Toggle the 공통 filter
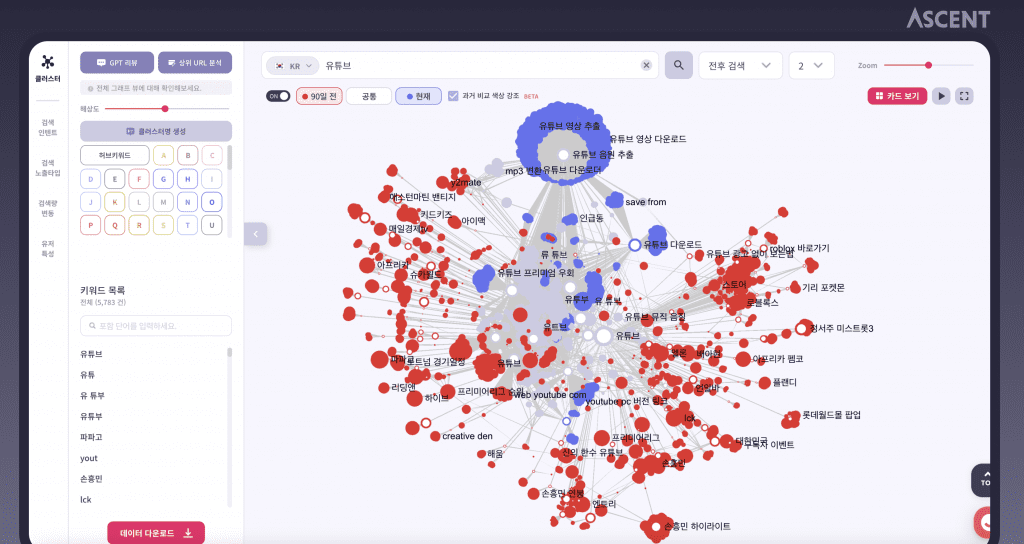The width and height of the screenshot is (1024, 544). pyautogui.click(x=368, y=96)
